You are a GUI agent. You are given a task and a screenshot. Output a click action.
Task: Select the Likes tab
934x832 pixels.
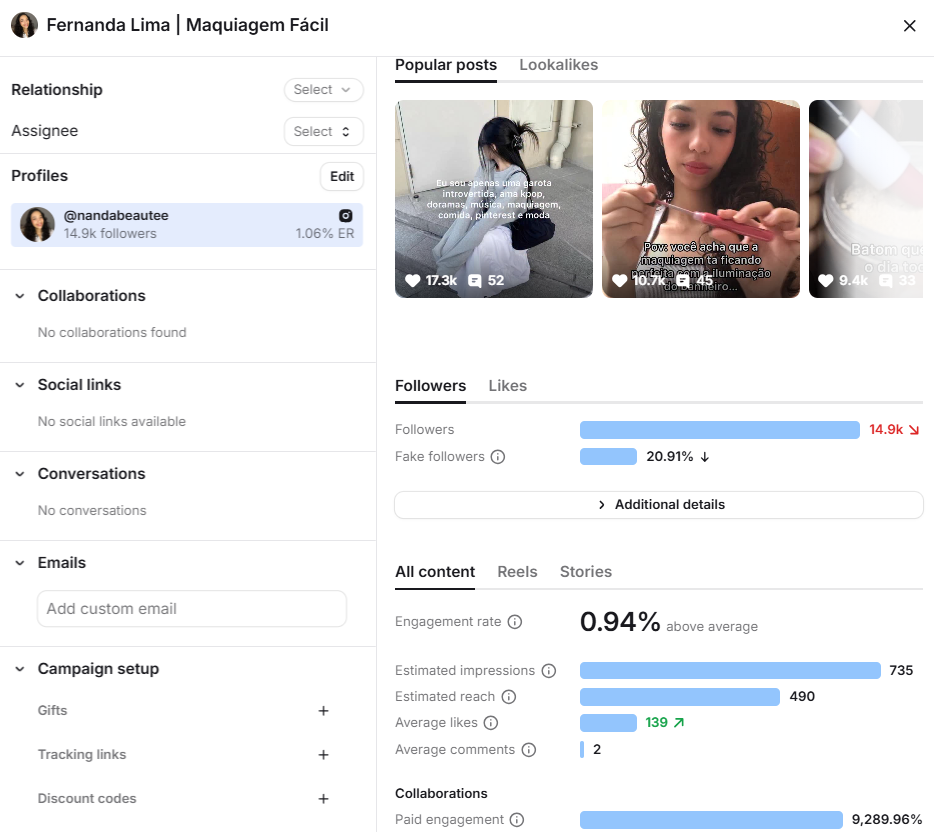[x=508, y=386]
